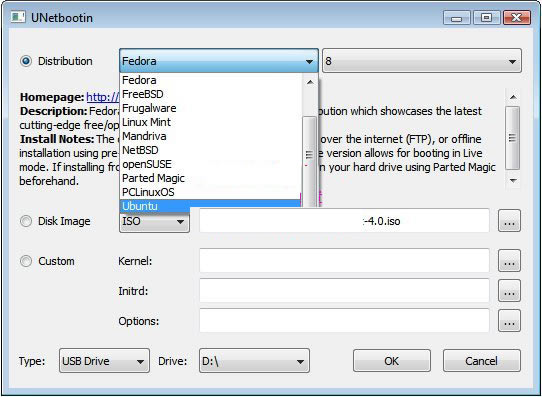Screen dimensions: 542x397
Task: Click the disk image path field
Action: click(344, 221)
